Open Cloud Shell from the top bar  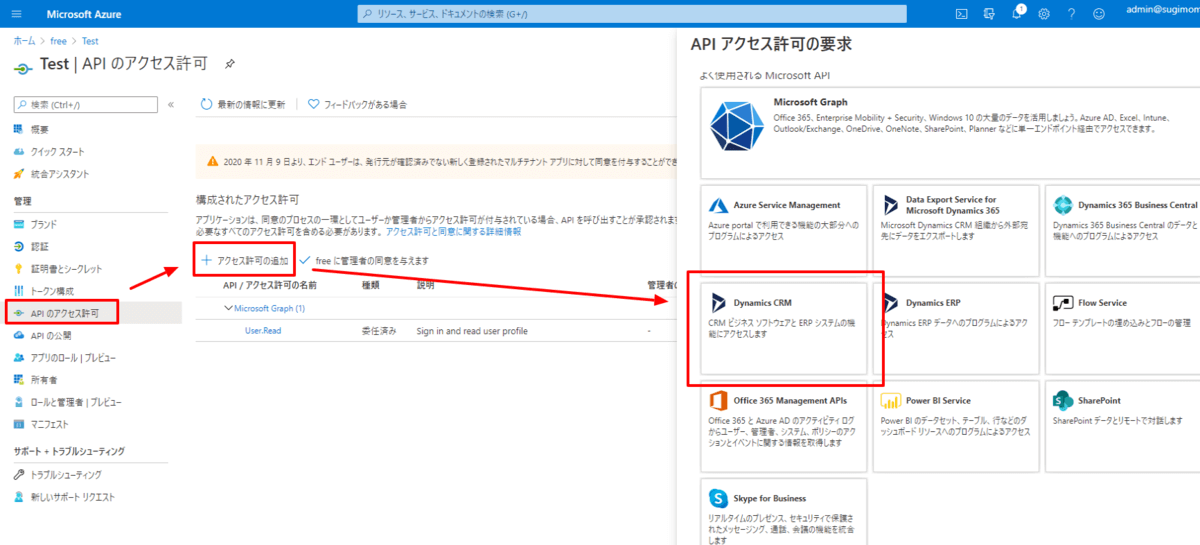pyautogui.click(x=960, y=13)
